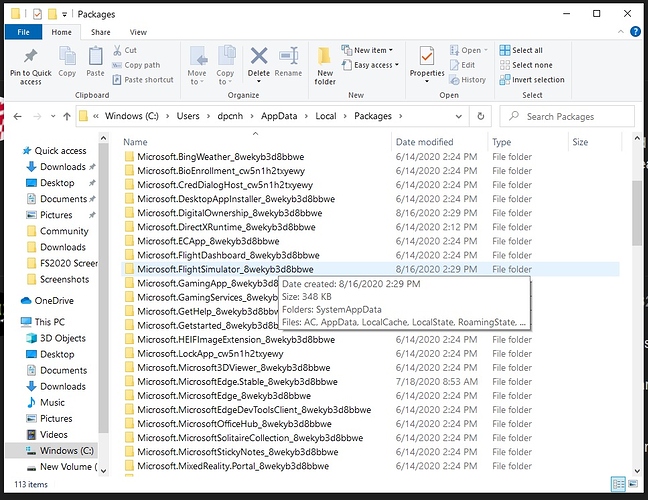Switch to the View ribbon tab
The image size is (648, 500).
pos(138,32)
